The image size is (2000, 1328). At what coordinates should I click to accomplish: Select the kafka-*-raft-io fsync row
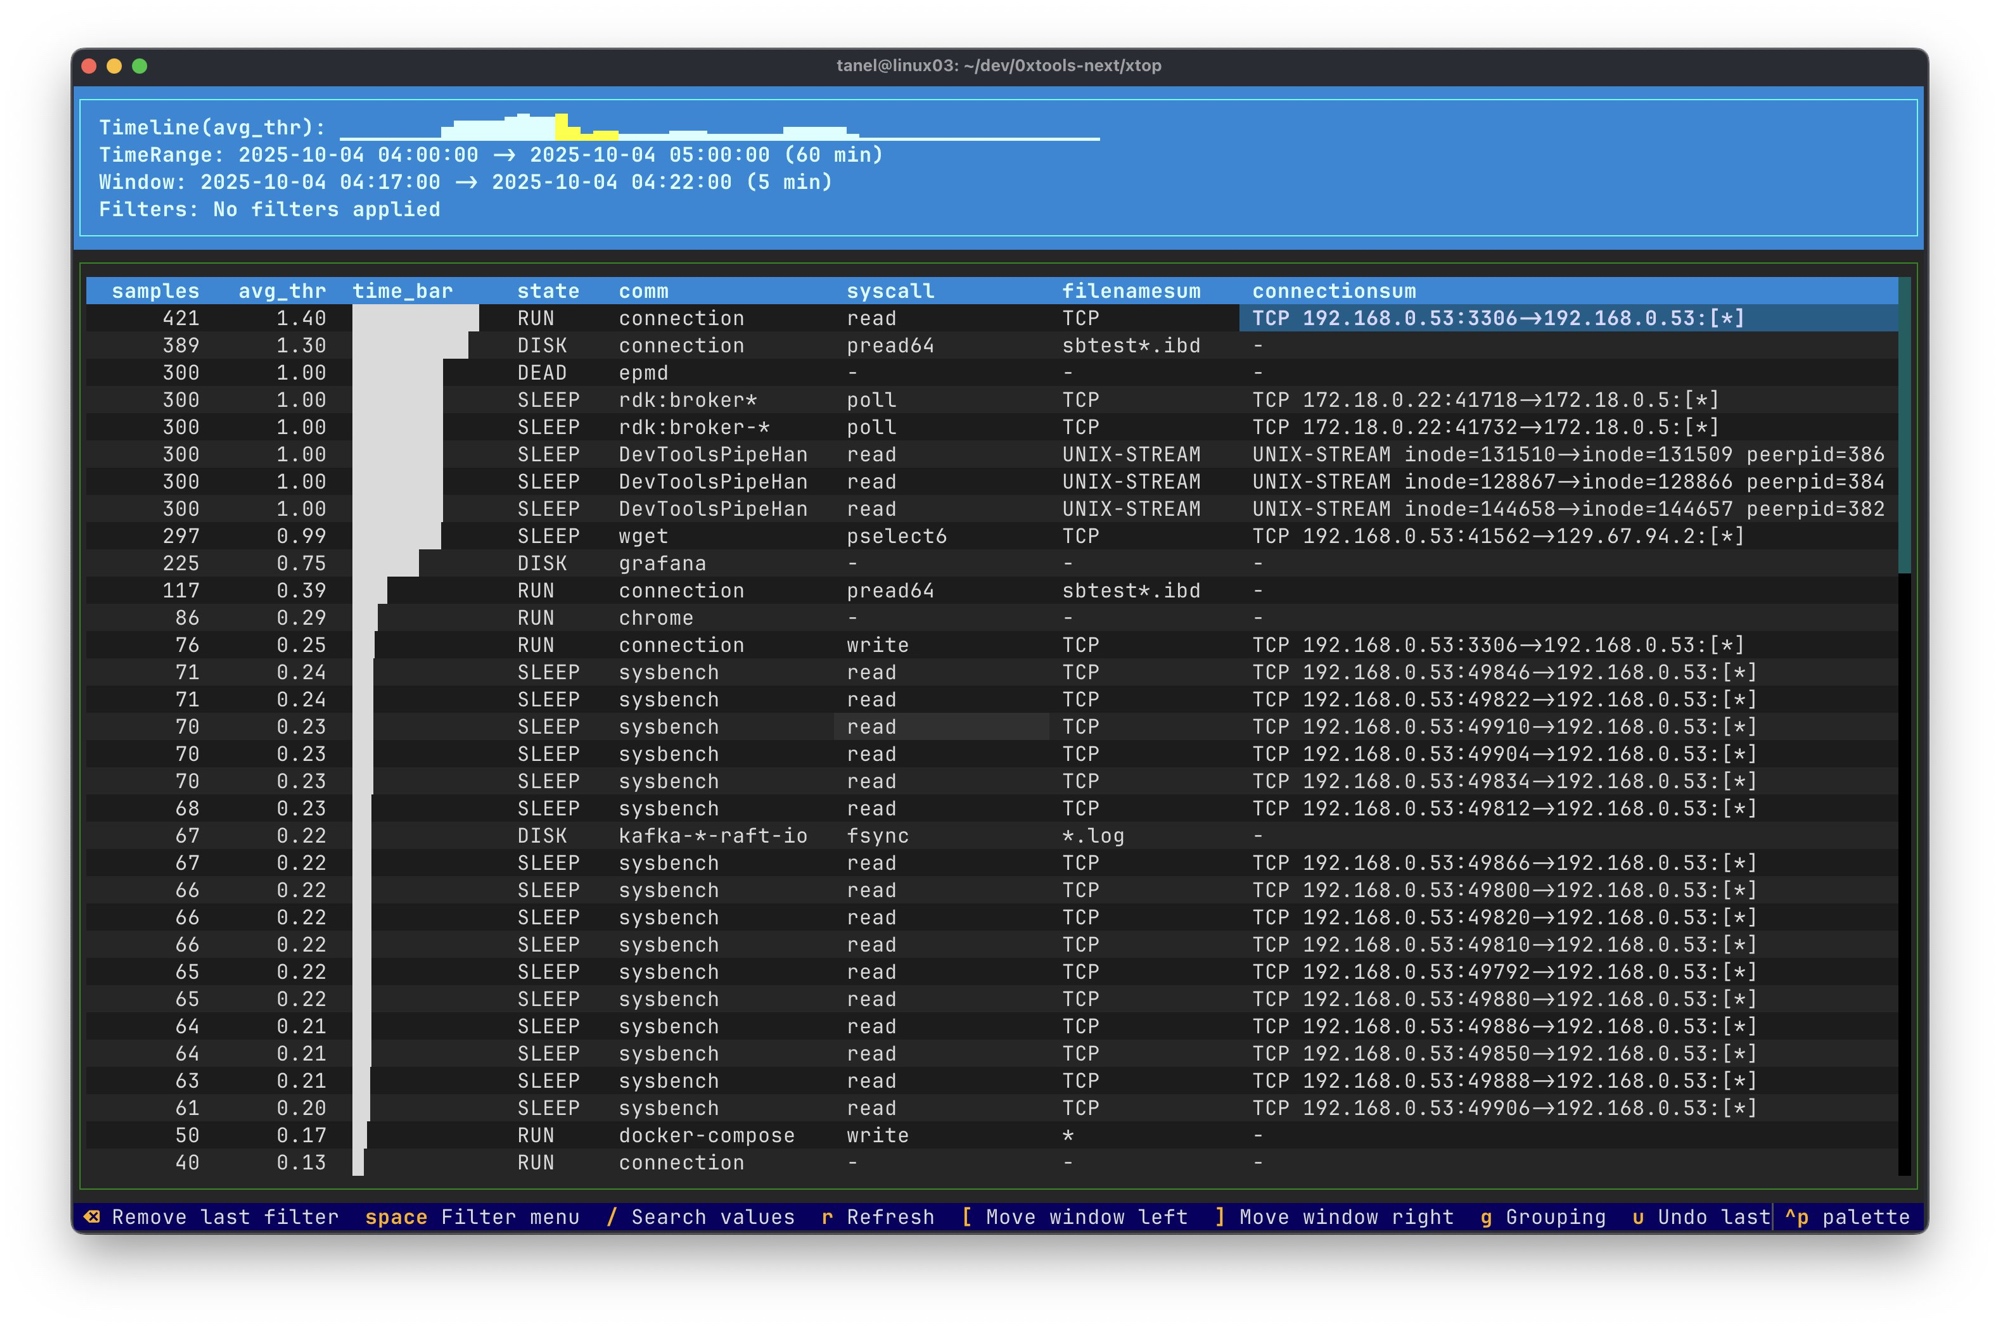(712, 836)
